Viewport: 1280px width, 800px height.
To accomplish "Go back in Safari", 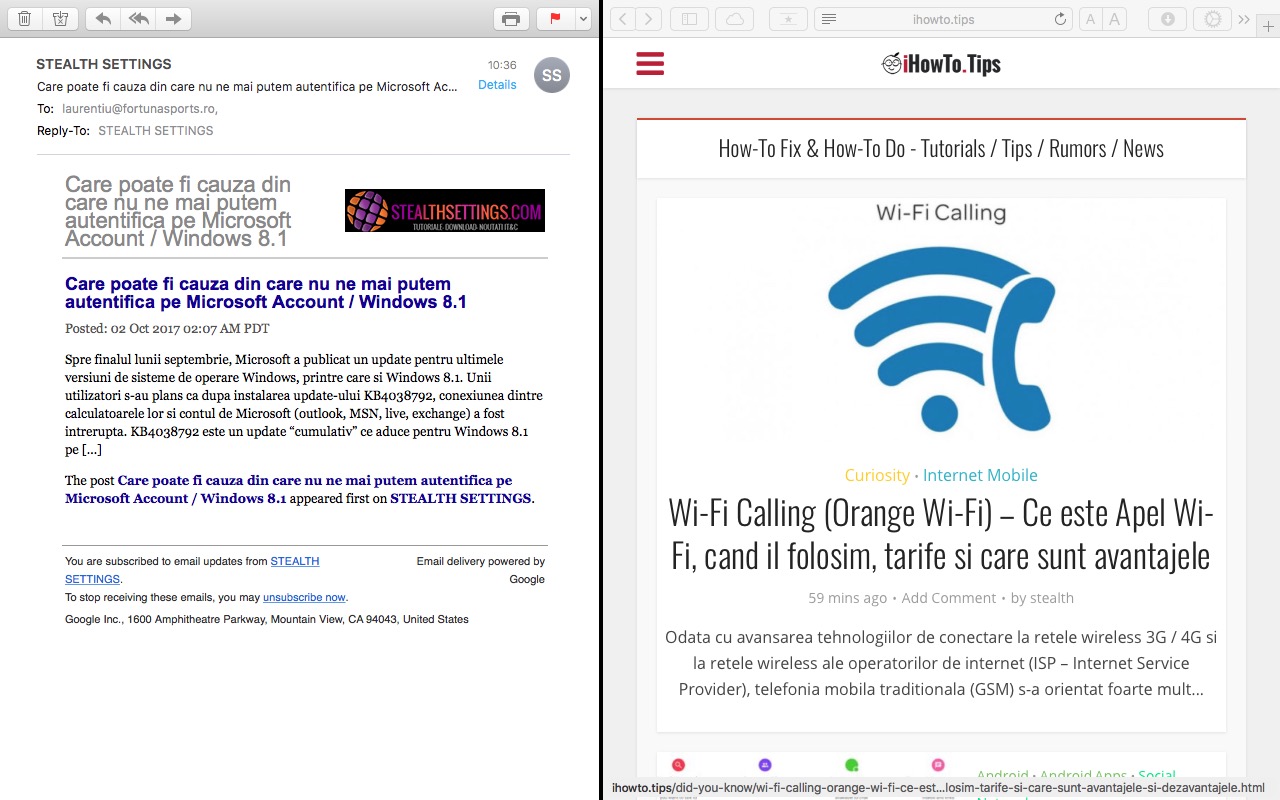I will [x=623, y=19].
